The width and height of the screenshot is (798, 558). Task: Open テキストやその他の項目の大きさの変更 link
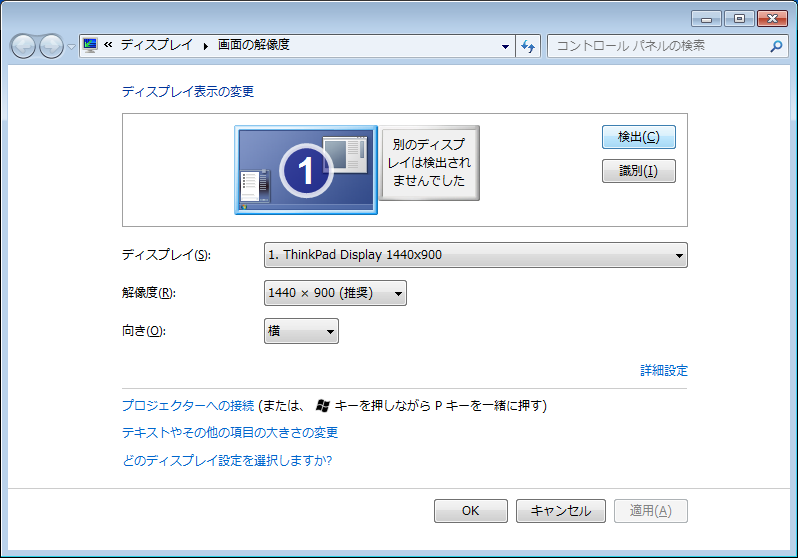(229, 433)
